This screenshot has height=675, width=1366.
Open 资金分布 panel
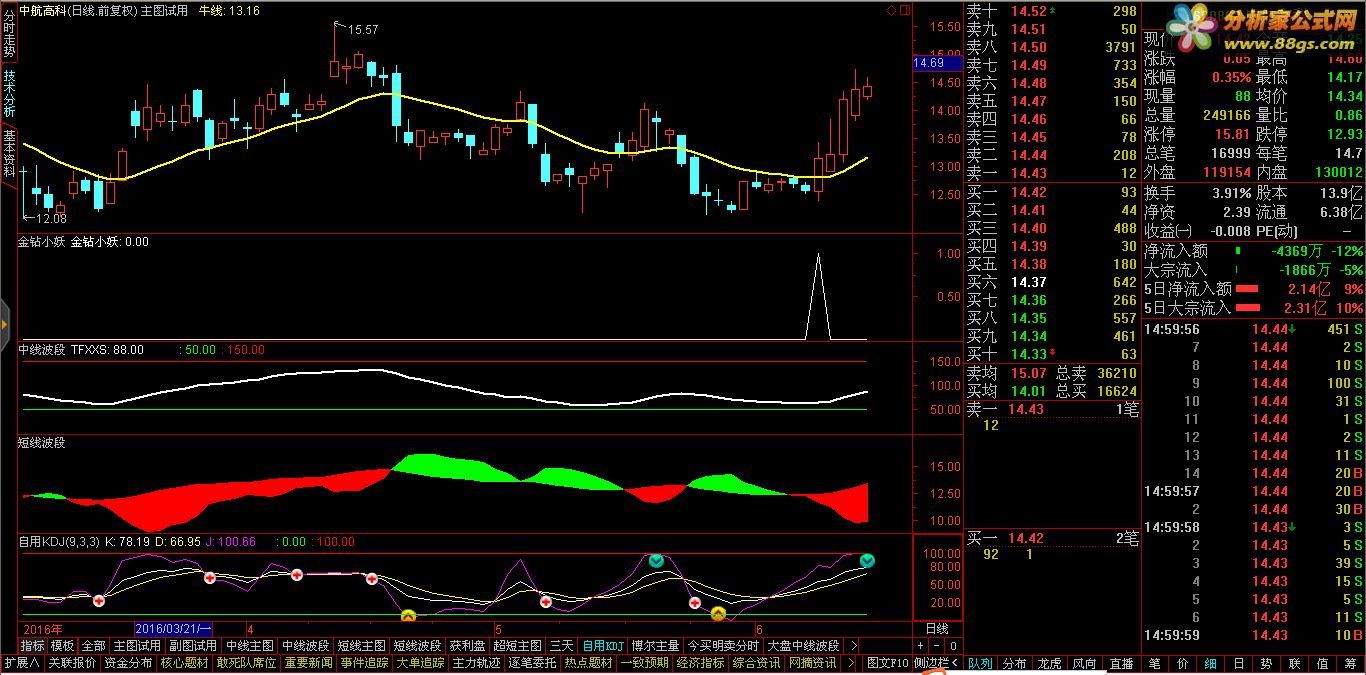[128, 663]
